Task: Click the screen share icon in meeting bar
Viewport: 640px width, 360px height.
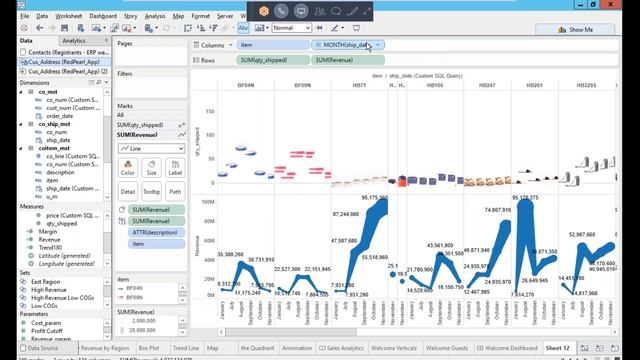Action: pos(301,11)
